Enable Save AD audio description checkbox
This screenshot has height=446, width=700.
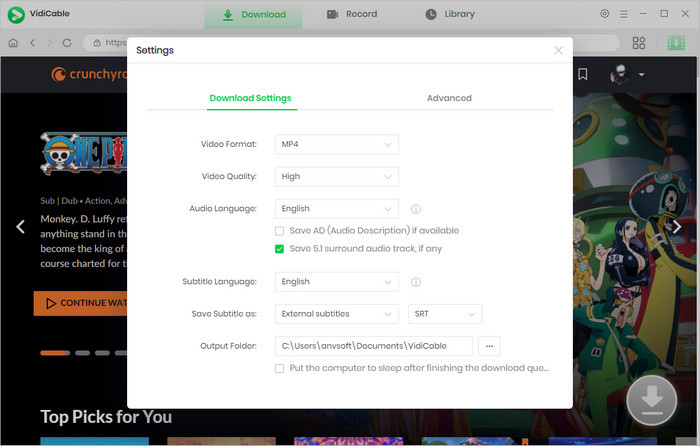(x=279, y=231)
